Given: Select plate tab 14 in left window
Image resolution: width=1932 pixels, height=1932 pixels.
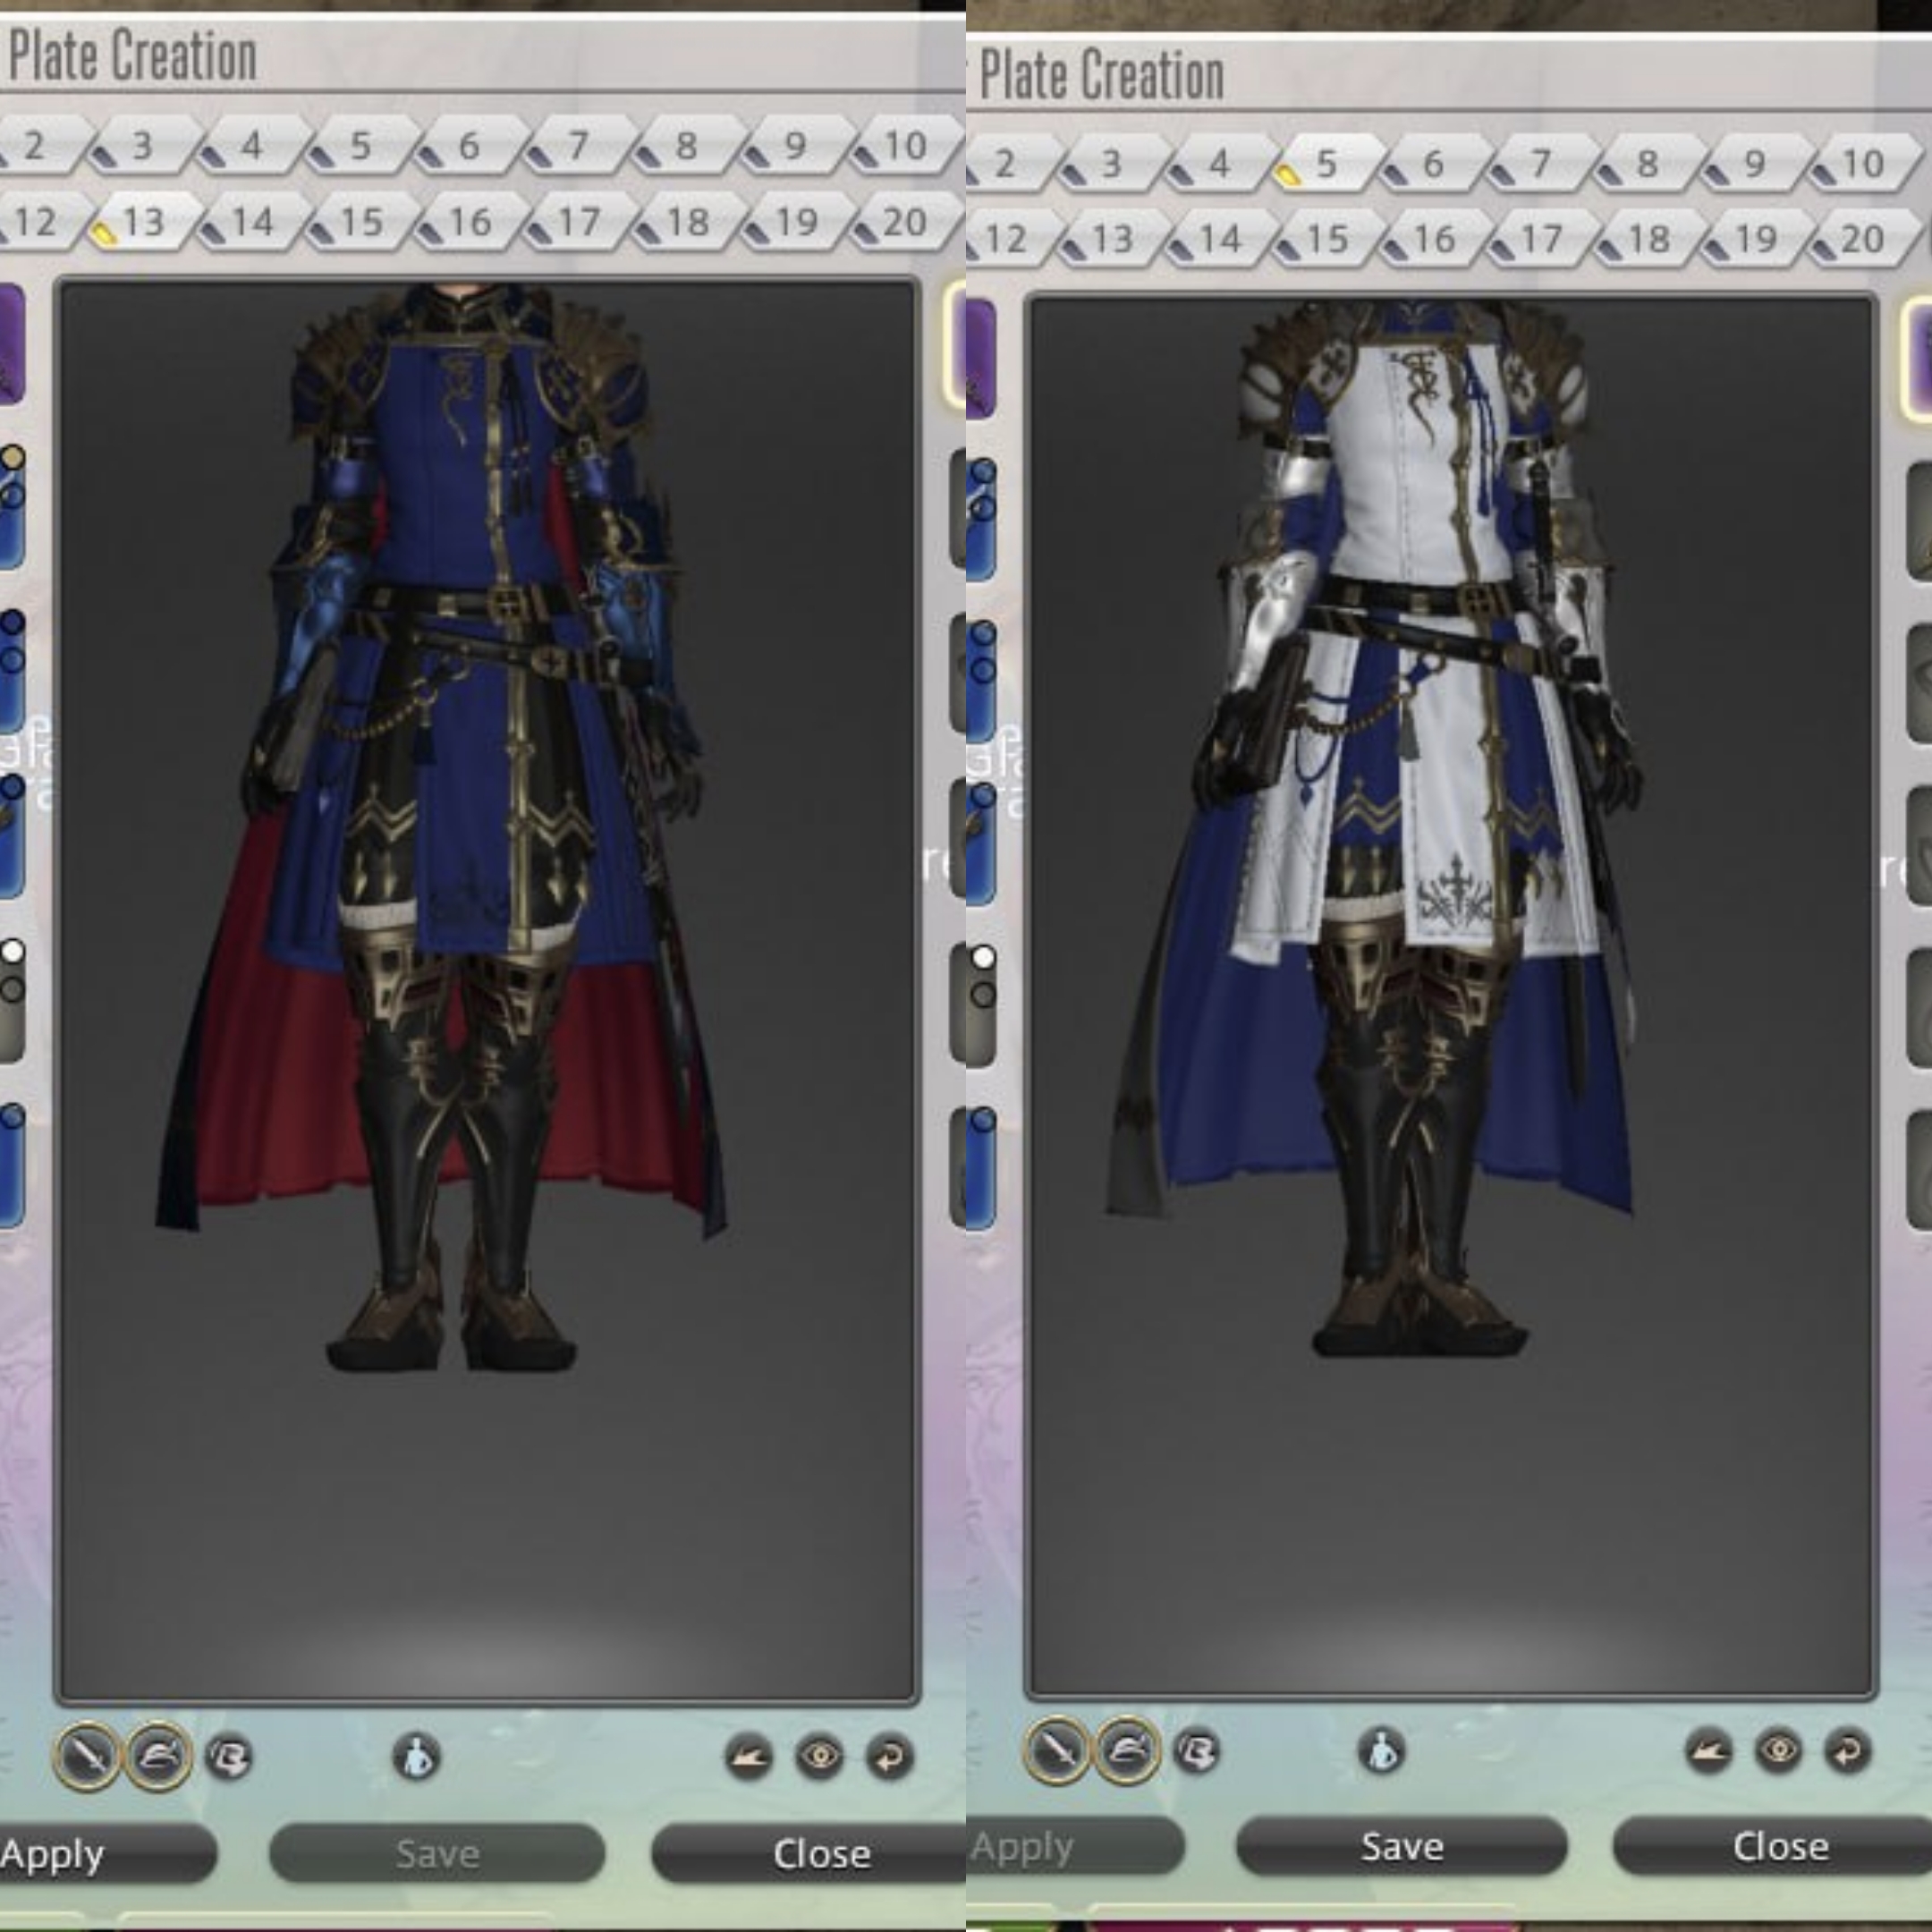Looking at the screenshot, I should pos(254,221).
